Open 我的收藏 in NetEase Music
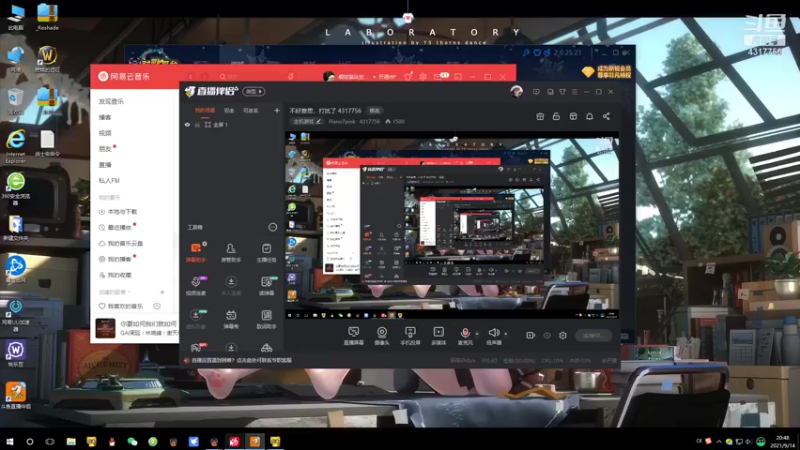This screenshot has height=450, width=800. [x=116, y=275]
